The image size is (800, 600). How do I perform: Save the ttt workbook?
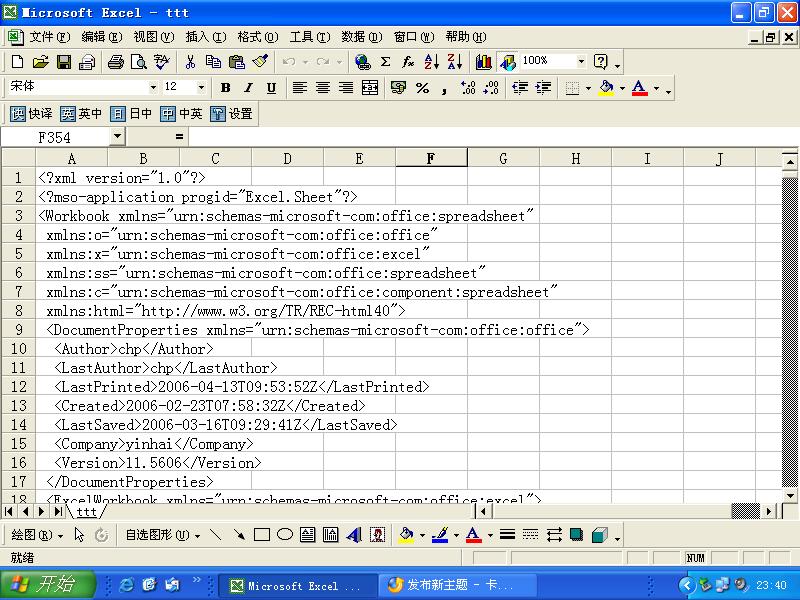(x=64, y=62)
